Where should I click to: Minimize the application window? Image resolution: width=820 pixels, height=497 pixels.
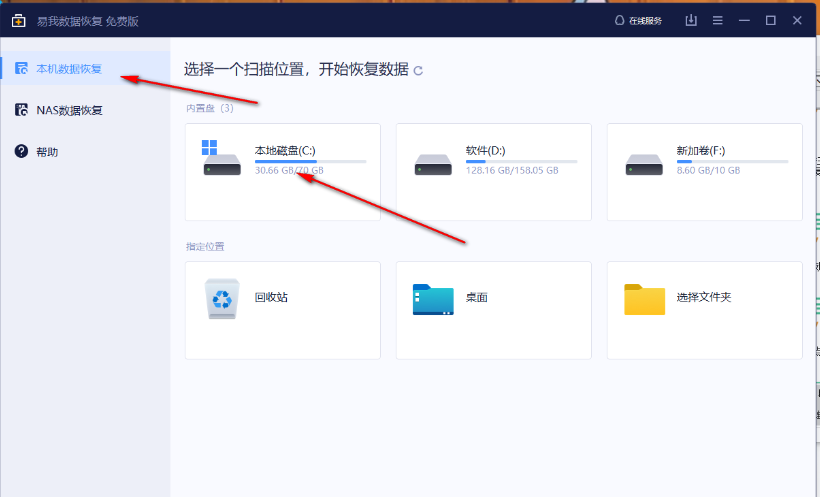744,20
